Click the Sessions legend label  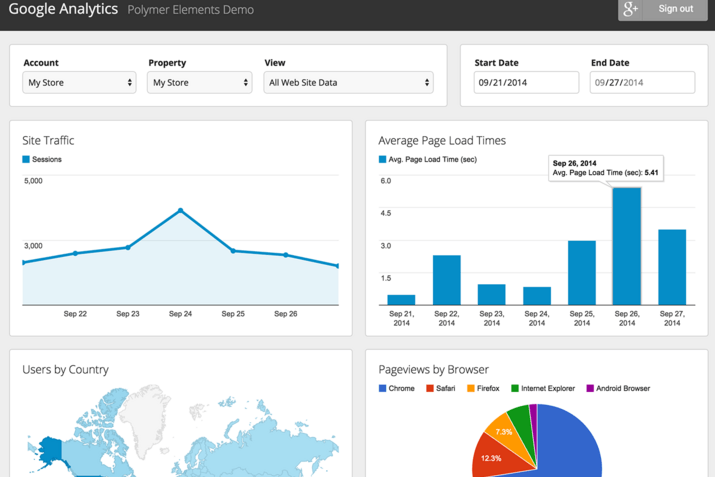(x=47, y=159)
